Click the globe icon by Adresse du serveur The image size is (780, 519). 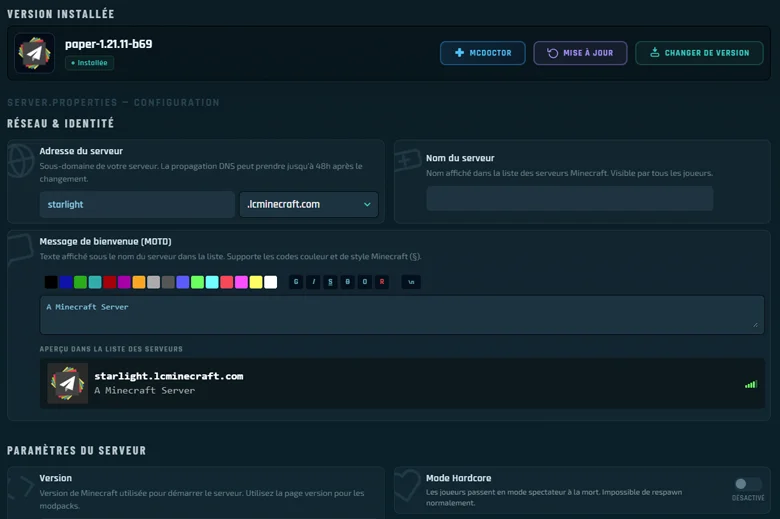click(21, 160)
